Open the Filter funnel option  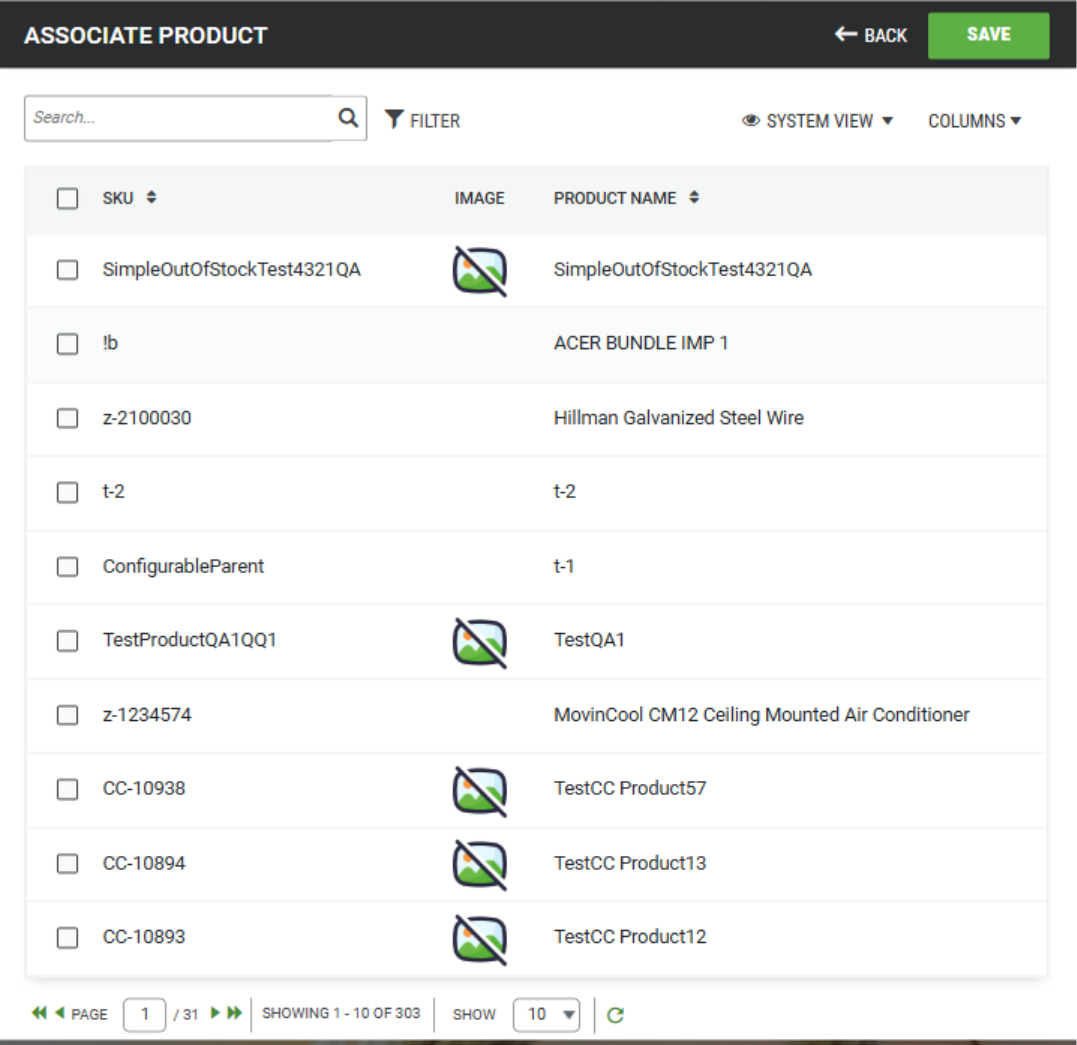coord(422,120)
